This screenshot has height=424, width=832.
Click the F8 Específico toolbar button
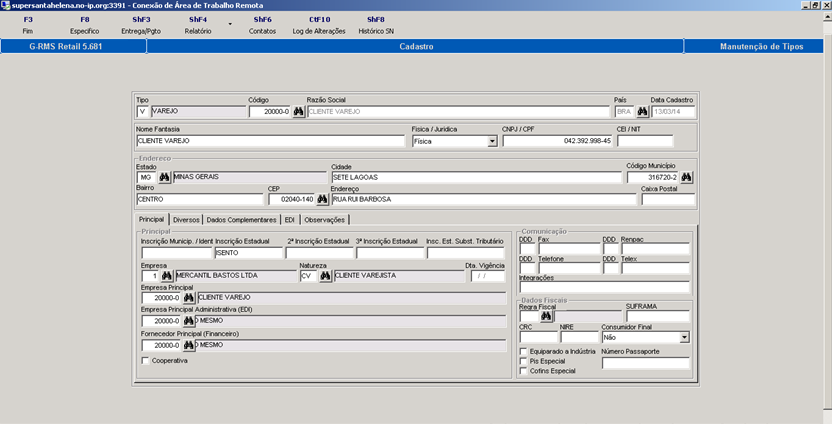[x=85, y=25]
